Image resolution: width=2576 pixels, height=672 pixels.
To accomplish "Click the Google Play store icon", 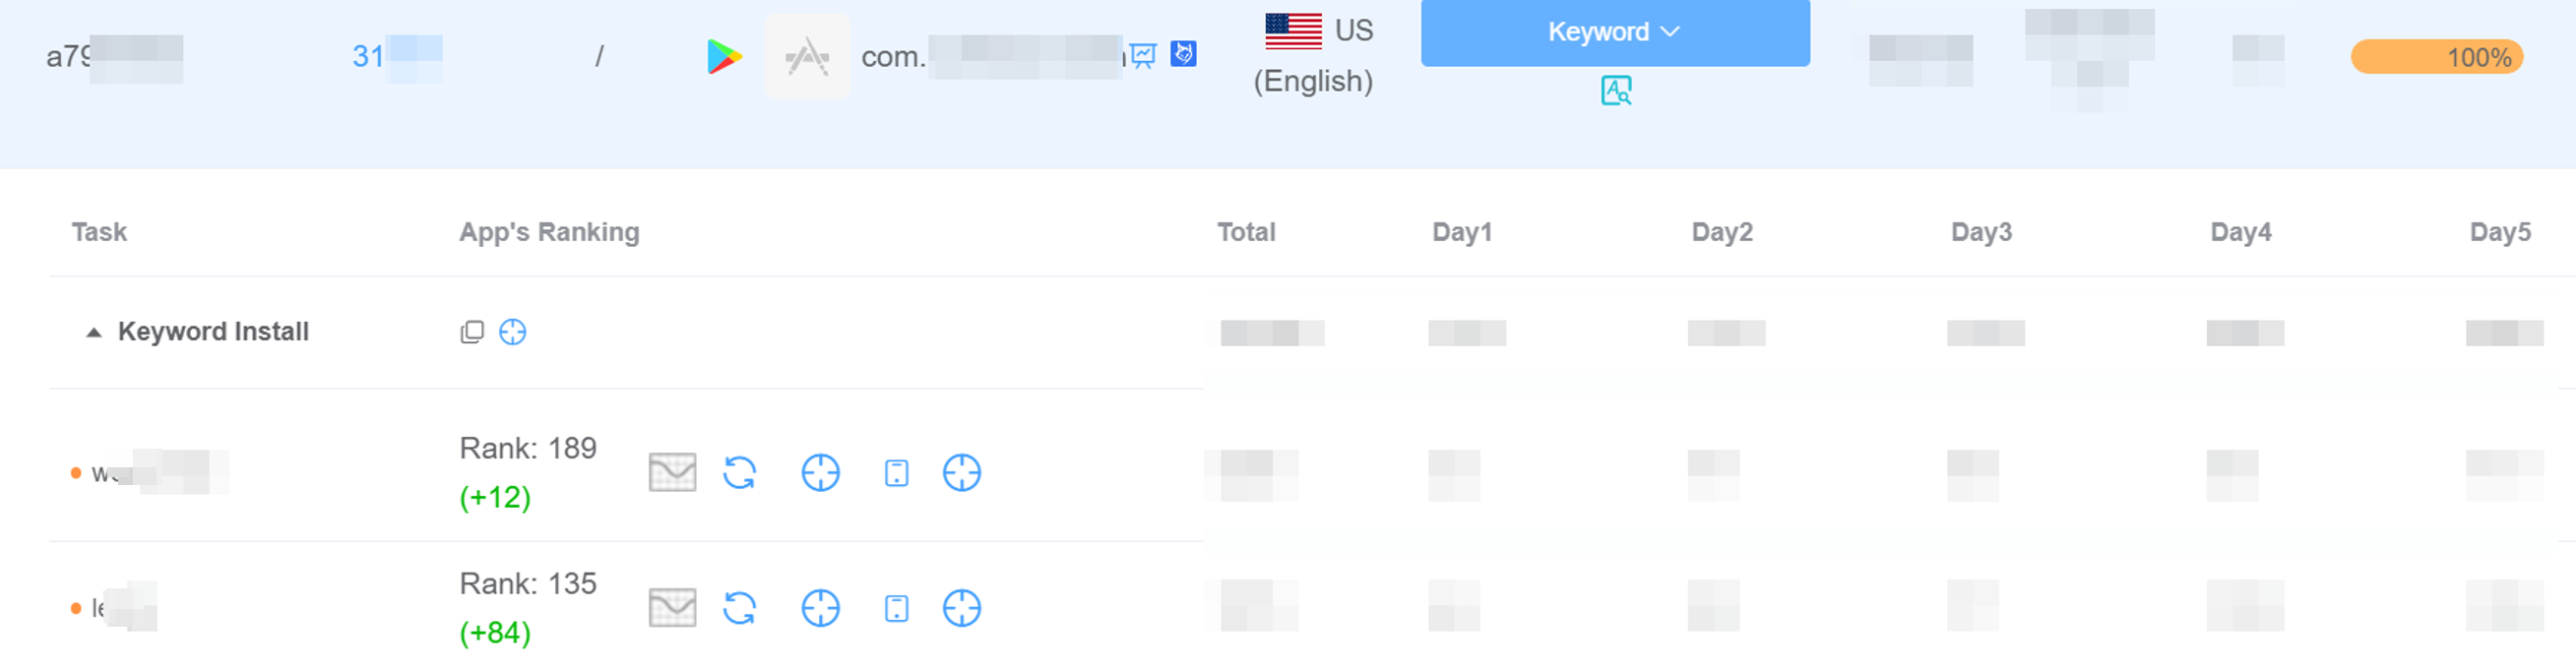I will (723, 57).
